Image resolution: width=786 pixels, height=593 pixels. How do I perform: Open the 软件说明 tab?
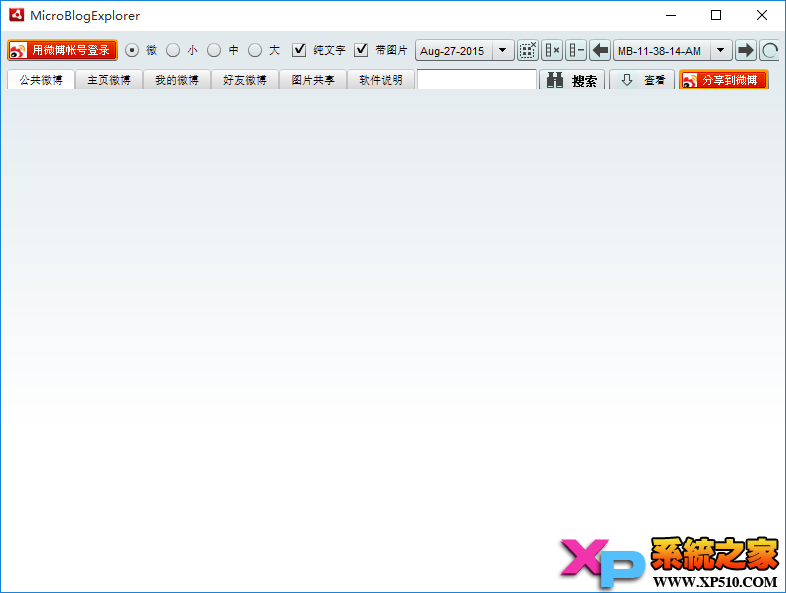click(x=381, y=80)
